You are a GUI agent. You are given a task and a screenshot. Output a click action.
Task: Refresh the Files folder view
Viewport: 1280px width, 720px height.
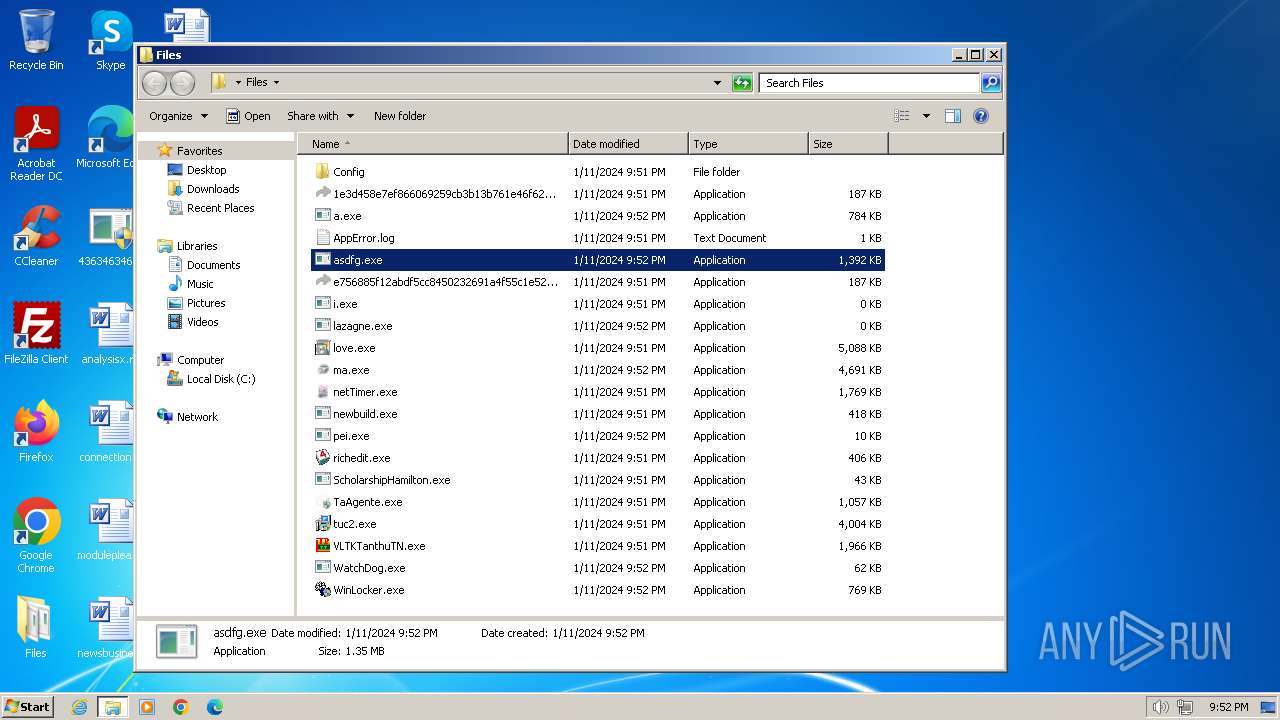pos(742,83)
